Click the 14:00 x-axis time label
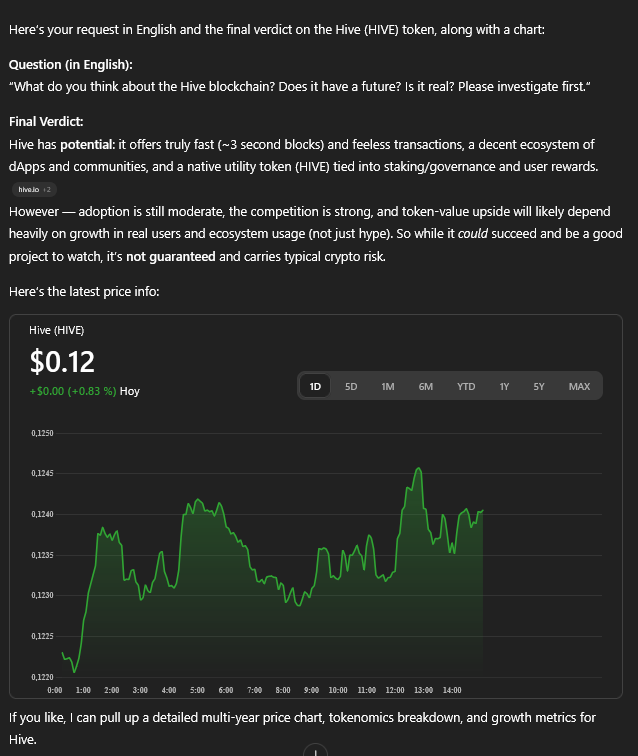Screen dimensions: 638x756 (451, 690)
